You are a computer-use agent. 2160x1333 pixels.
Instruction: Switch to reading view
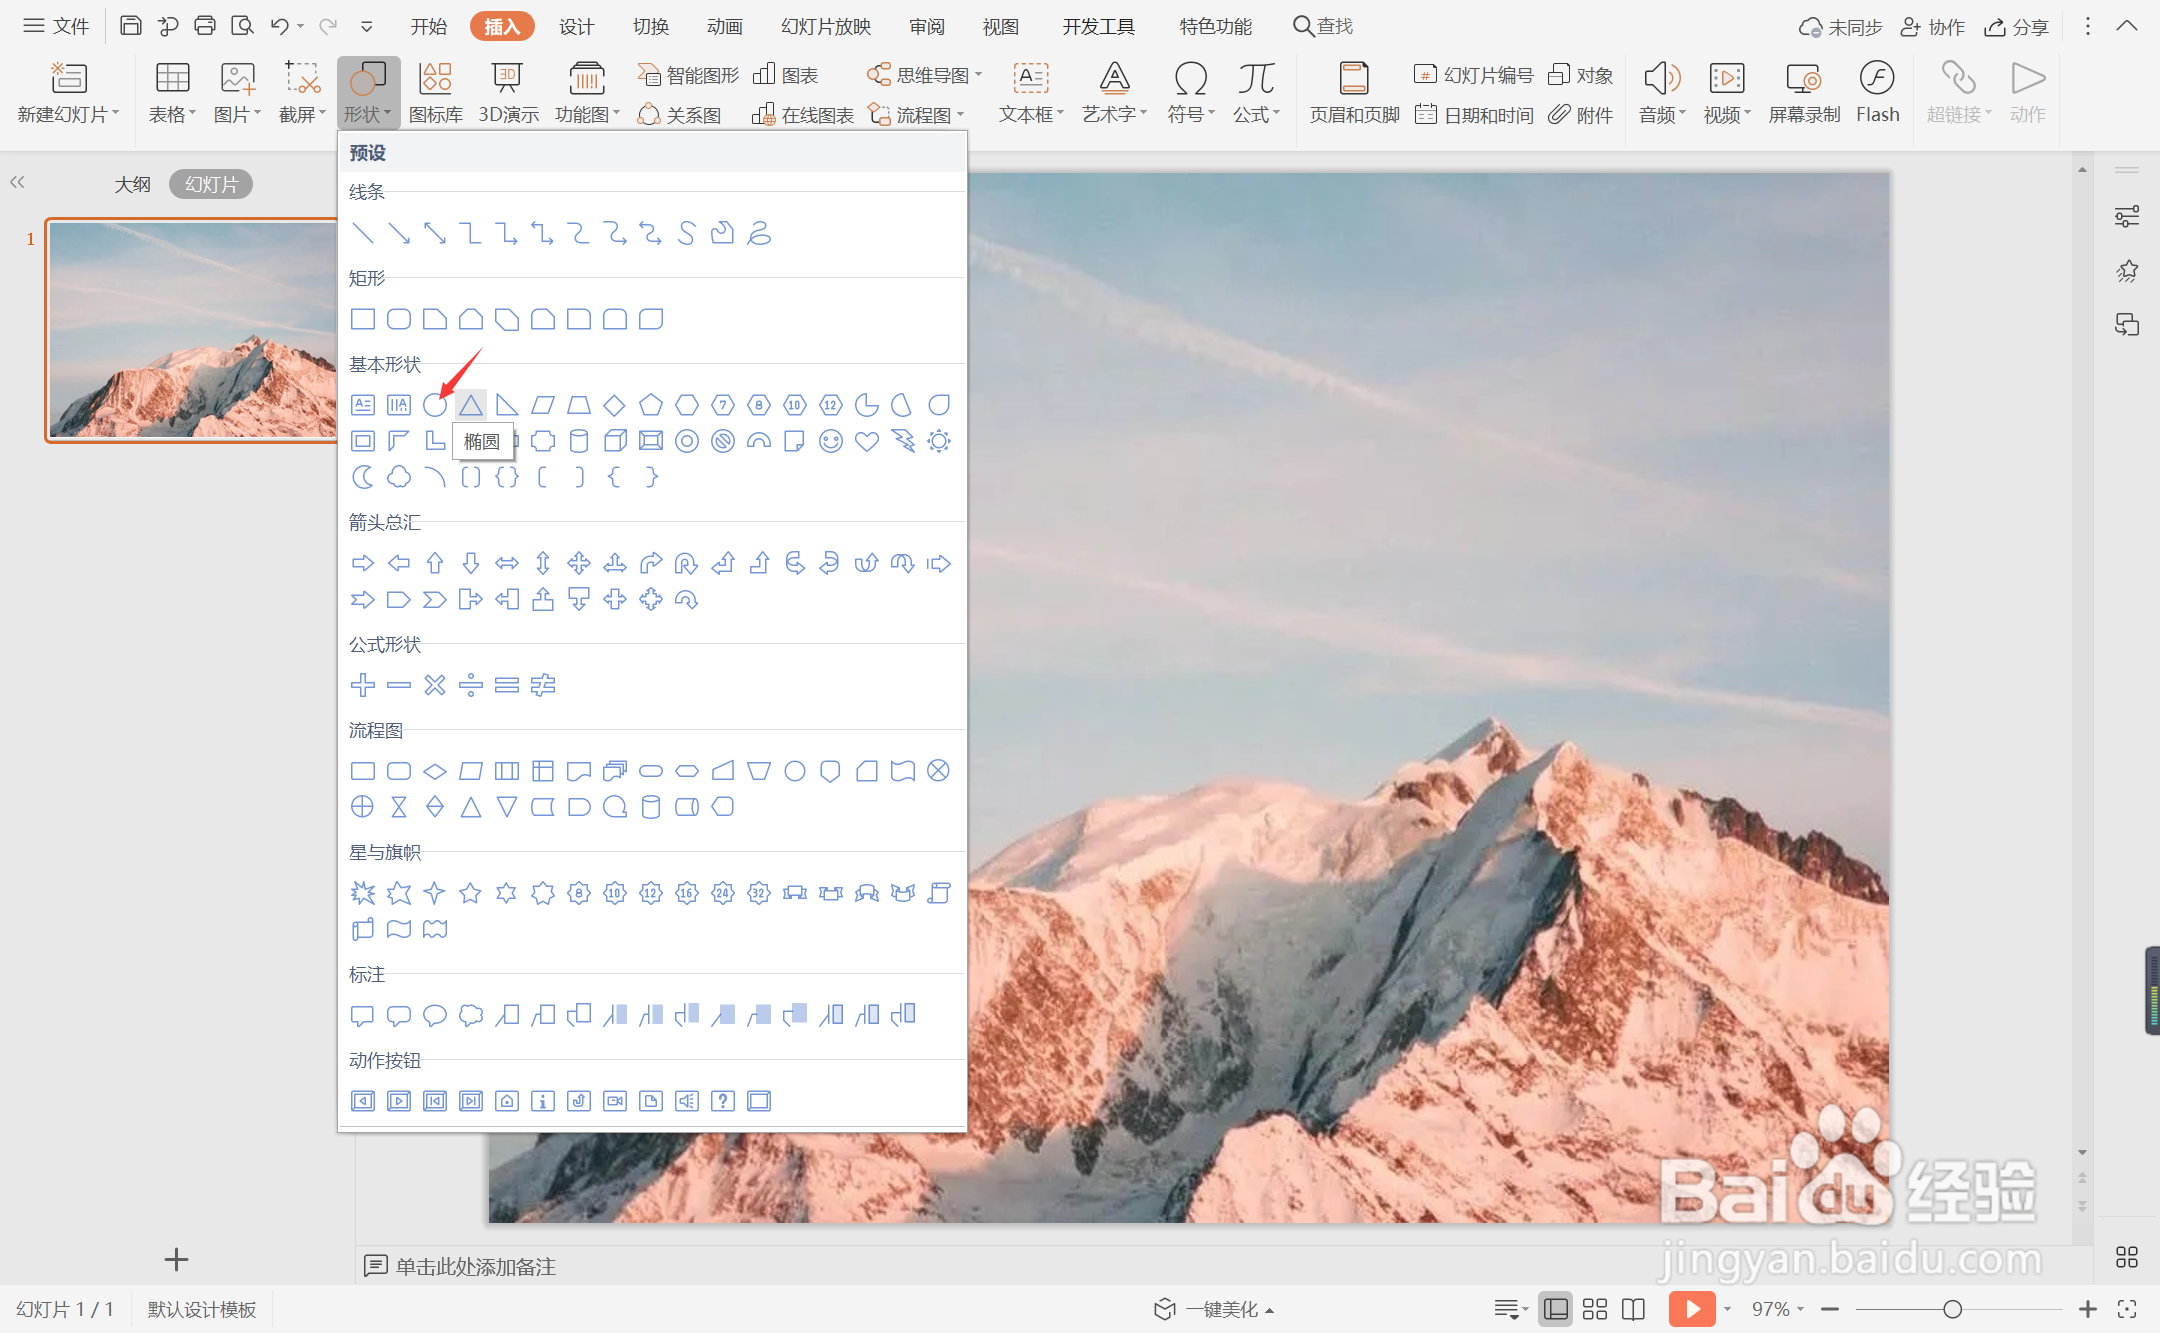(1633, 1309)
